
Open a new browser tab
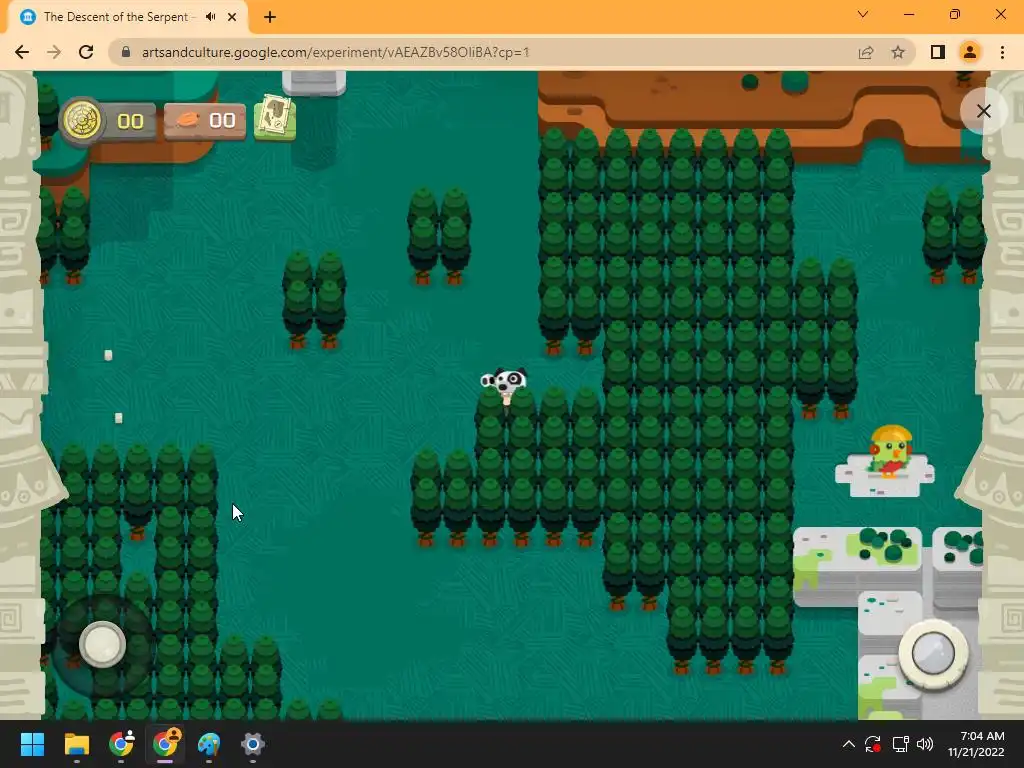(x=270, y=17)
